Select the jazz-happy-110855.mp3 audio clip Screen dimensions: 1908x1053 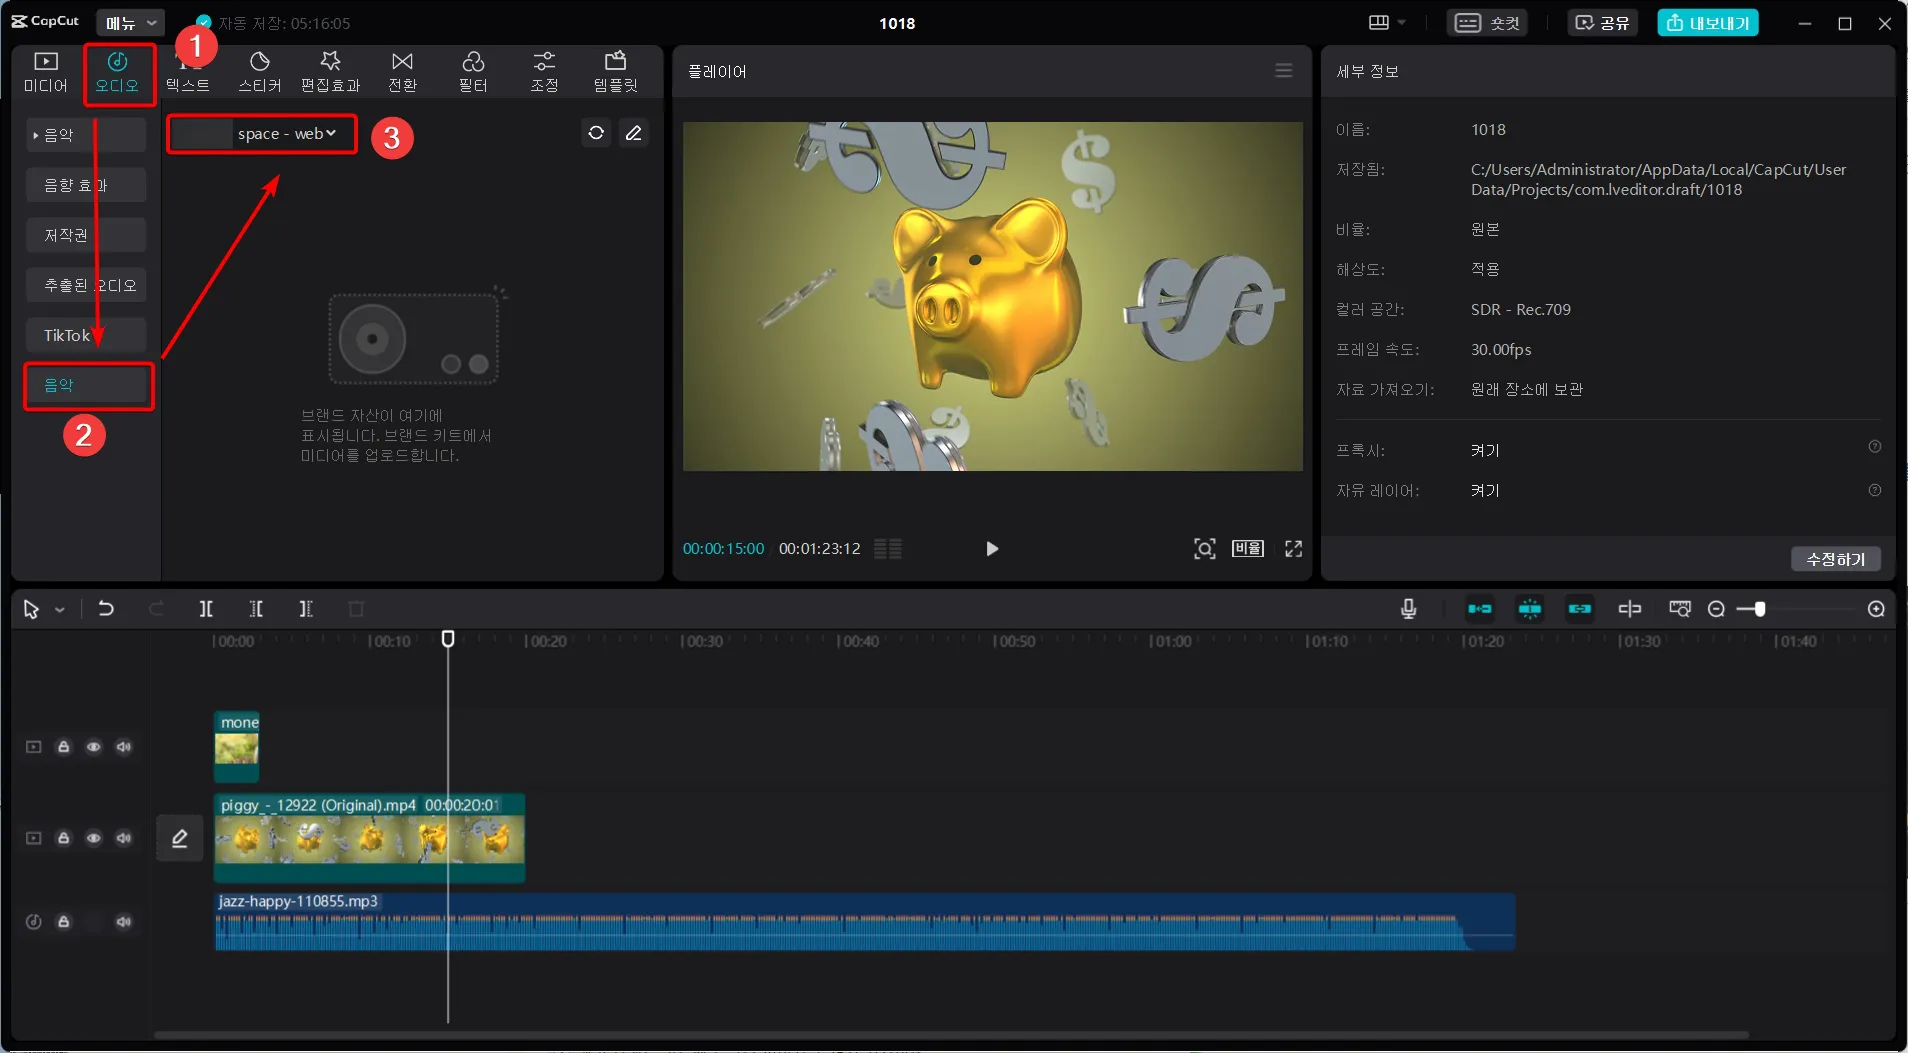864,921
